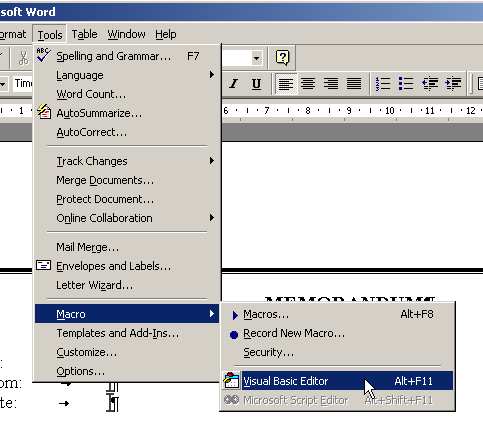Start Record New Macro

337,333
